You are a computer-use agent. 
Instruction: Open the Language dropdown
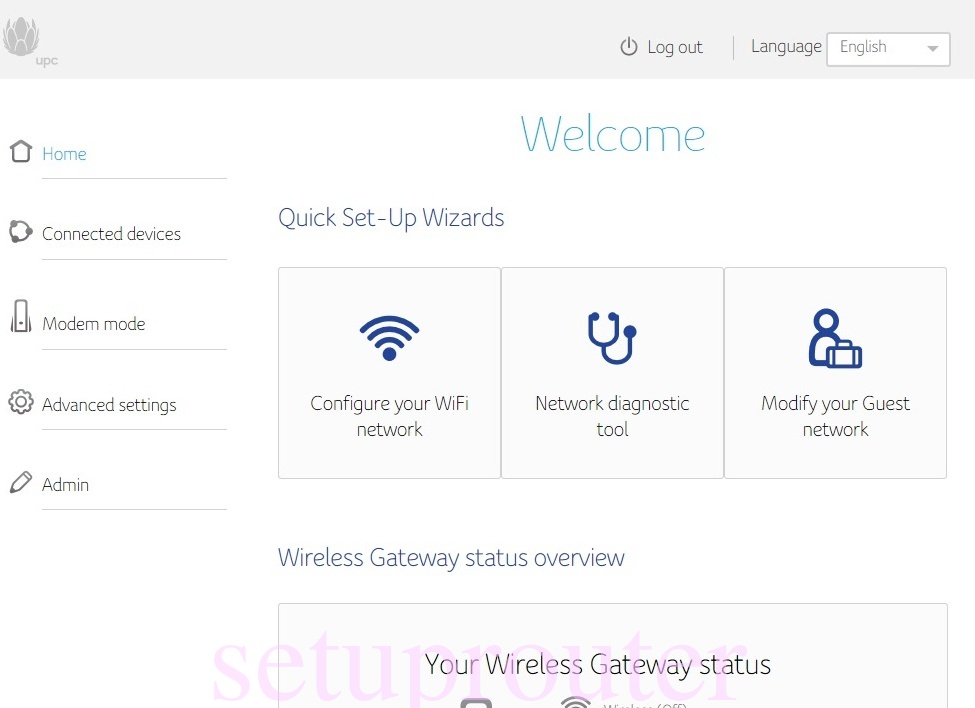[x=888, y=48]
